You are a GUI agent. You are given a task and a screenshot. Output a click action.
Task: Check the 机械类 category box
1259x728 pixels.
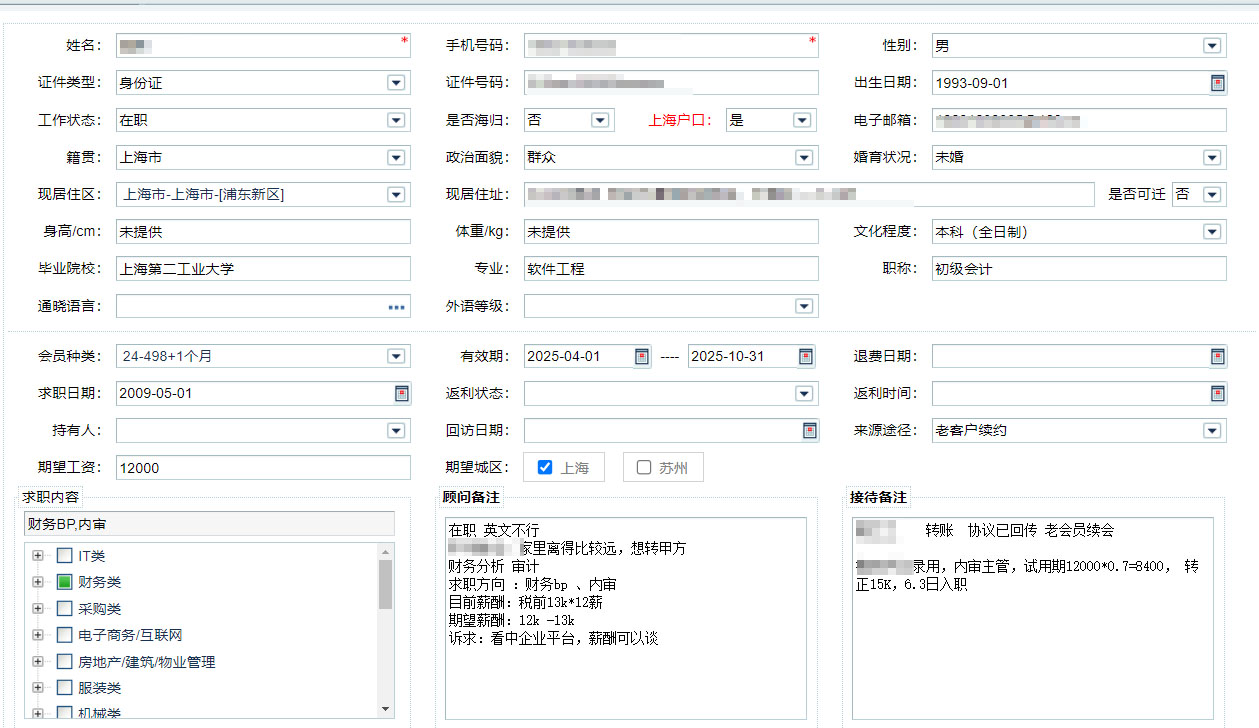(64, 713)
